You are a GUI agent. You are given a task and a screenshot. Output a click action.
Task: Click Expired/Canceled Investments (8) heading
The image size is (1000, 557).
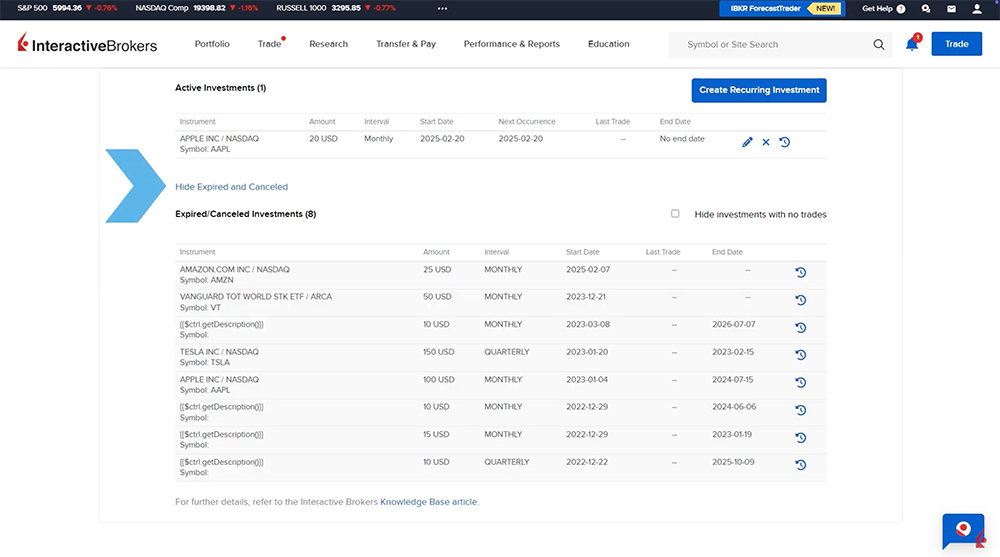pos(246,214)
